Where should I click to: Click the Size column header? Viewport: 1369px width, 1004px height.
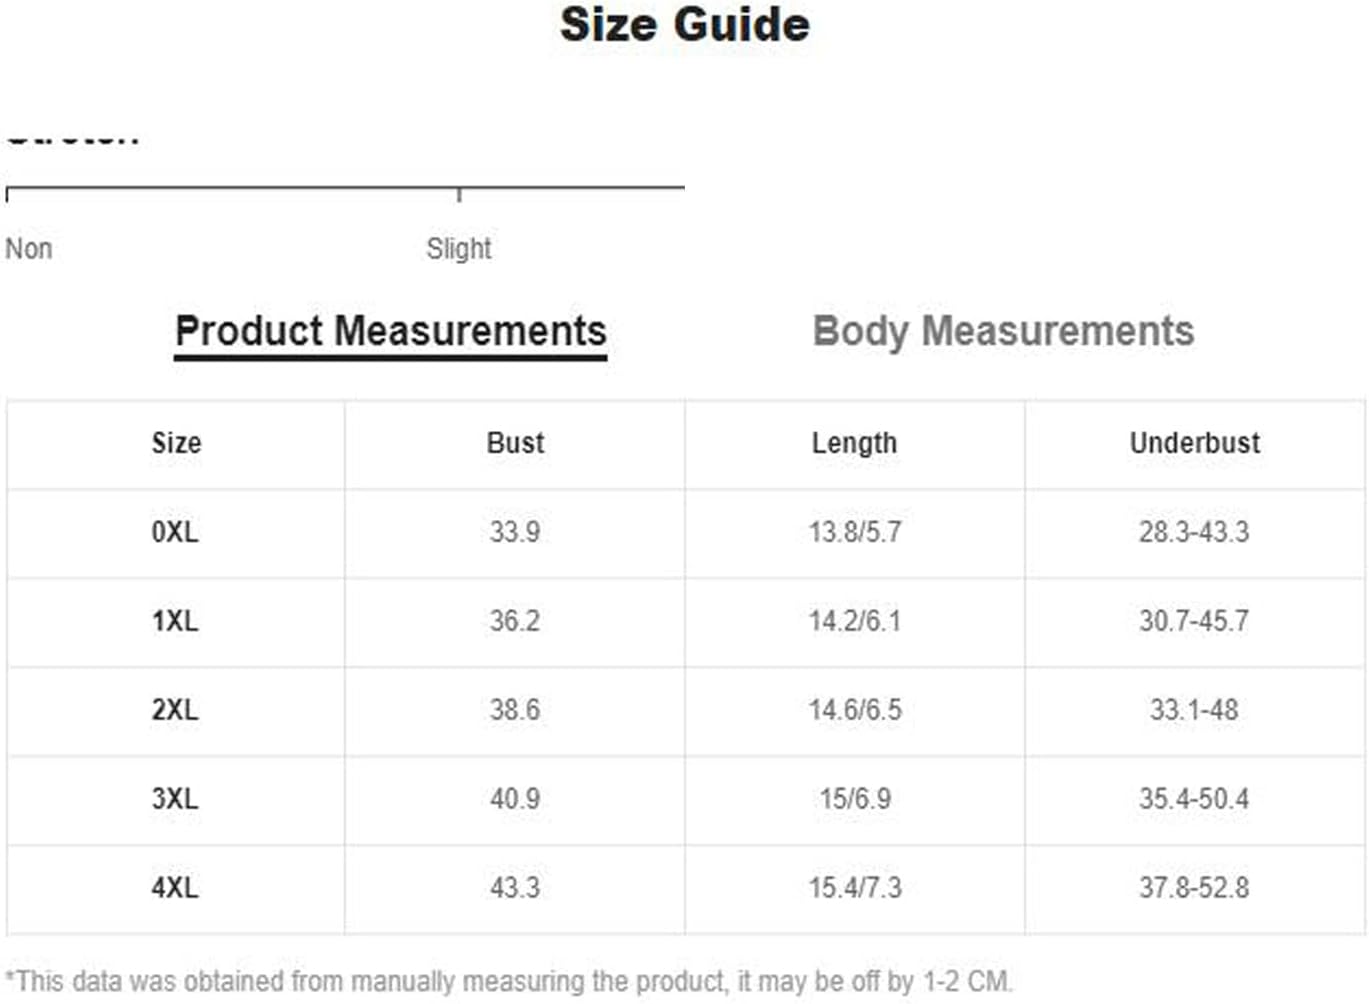pyautogui.click(x=176, y=443)
